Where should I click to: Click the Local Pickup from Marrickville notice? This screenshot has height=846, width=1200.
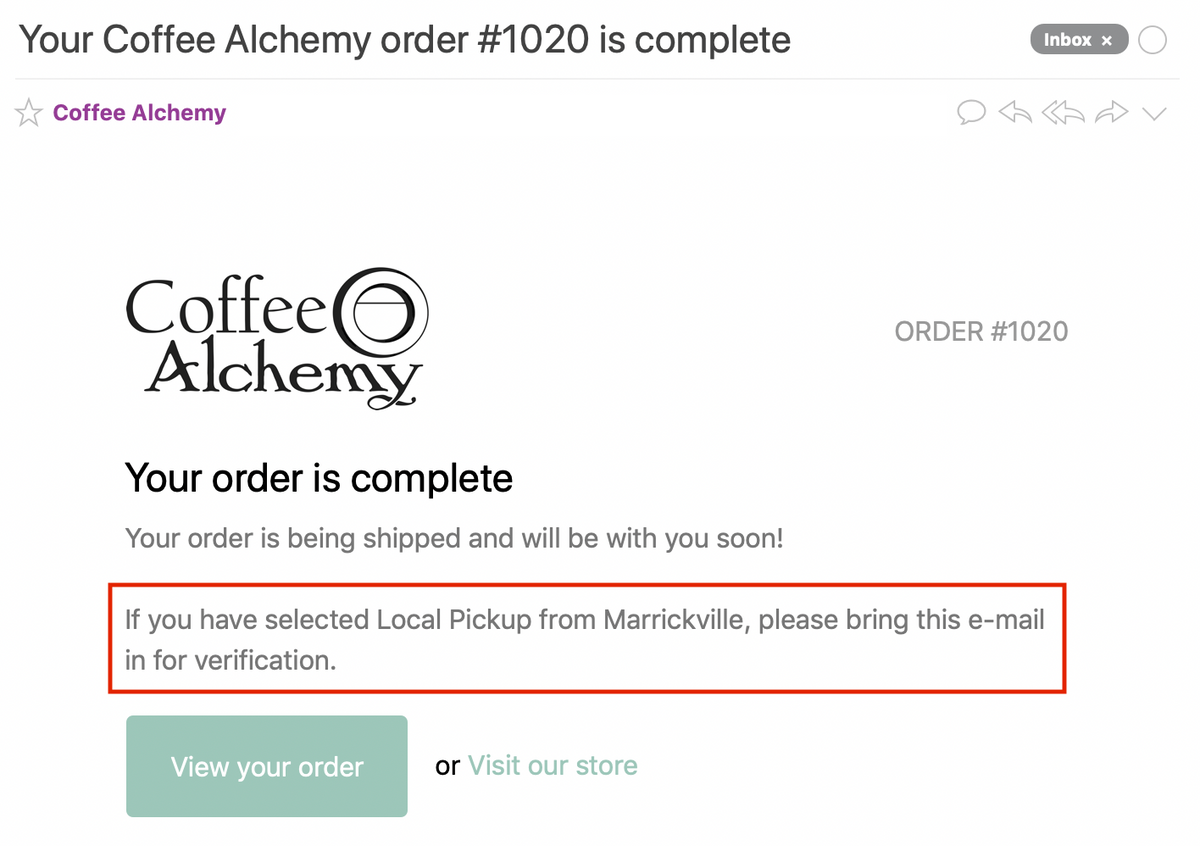click(x=587, y=639)
